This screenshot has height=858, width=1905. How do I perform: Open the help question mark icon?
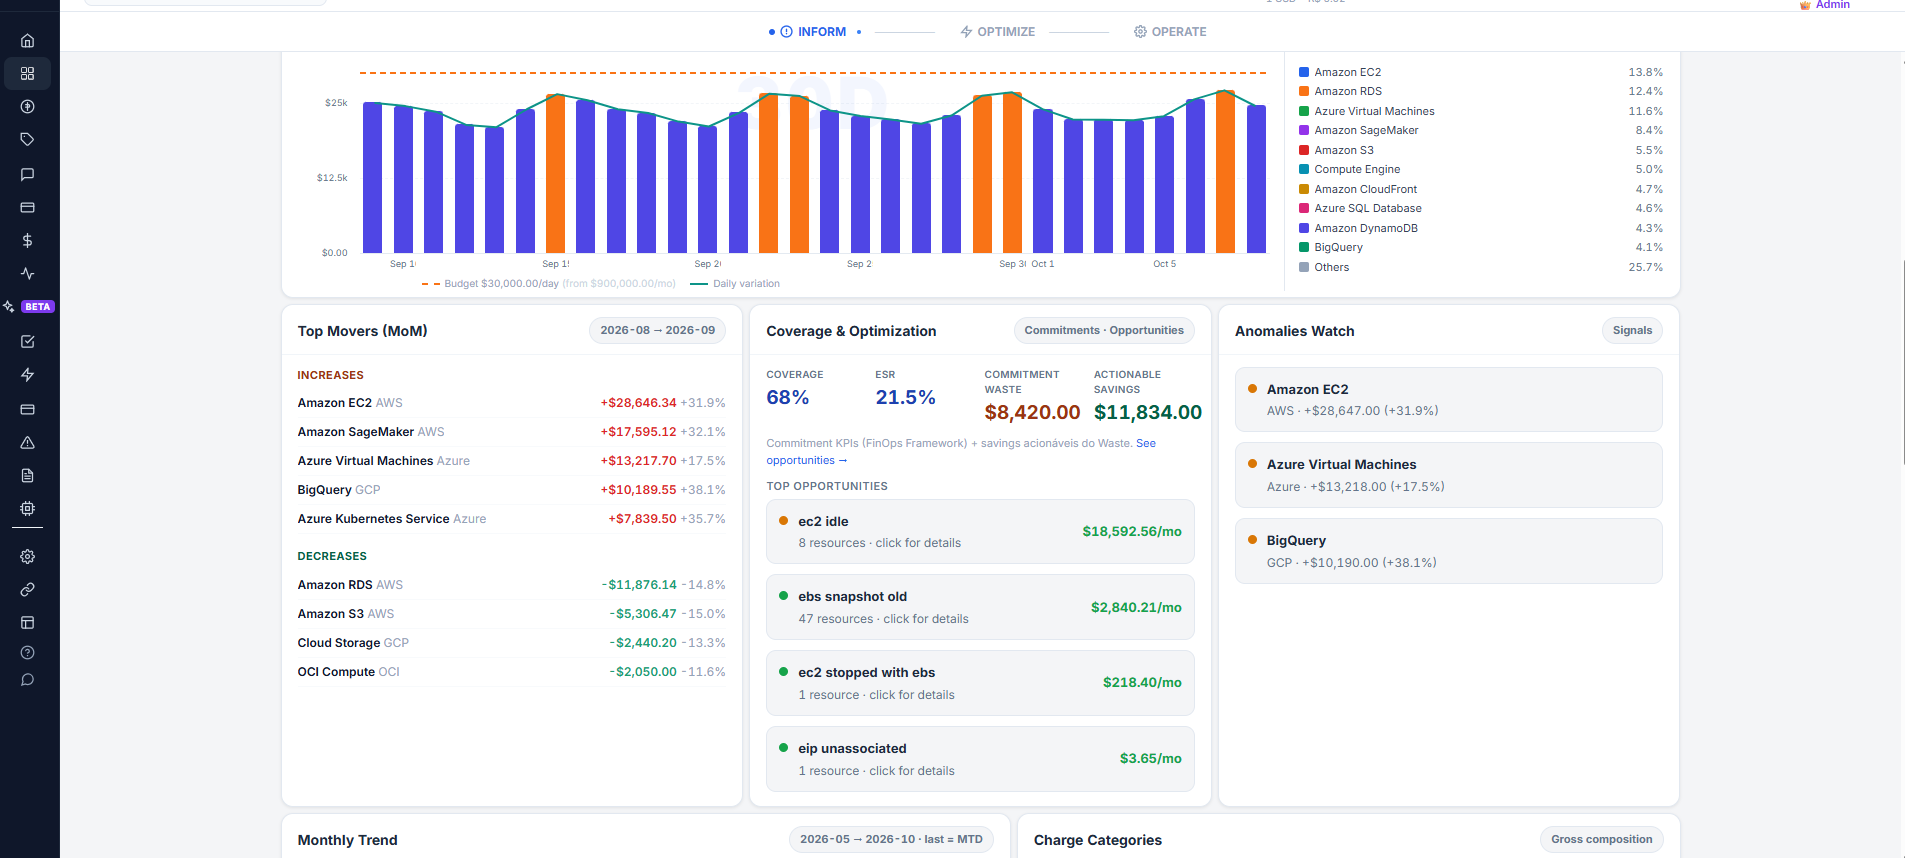(x=27, y=653)
